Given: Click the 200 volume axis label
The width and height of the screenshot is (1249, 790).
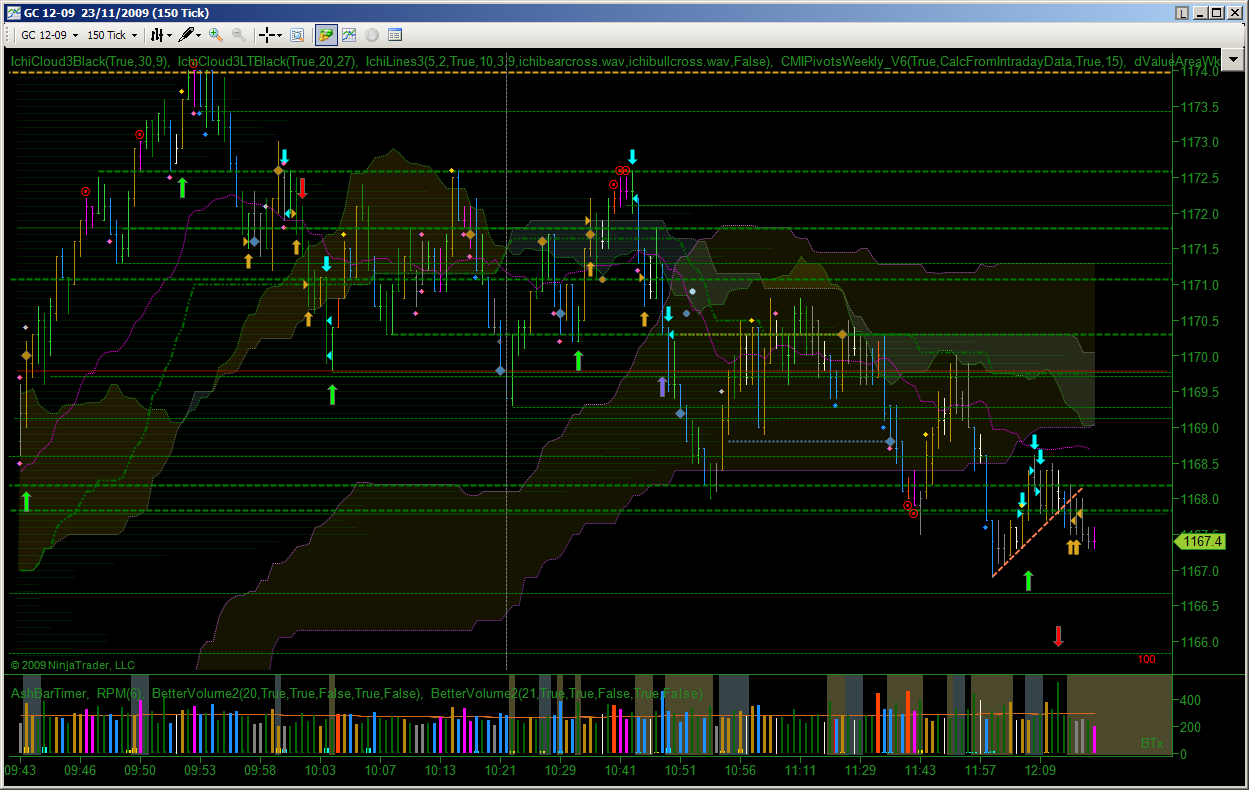Looking at the screenshot, I should (x=1191, y=727).
